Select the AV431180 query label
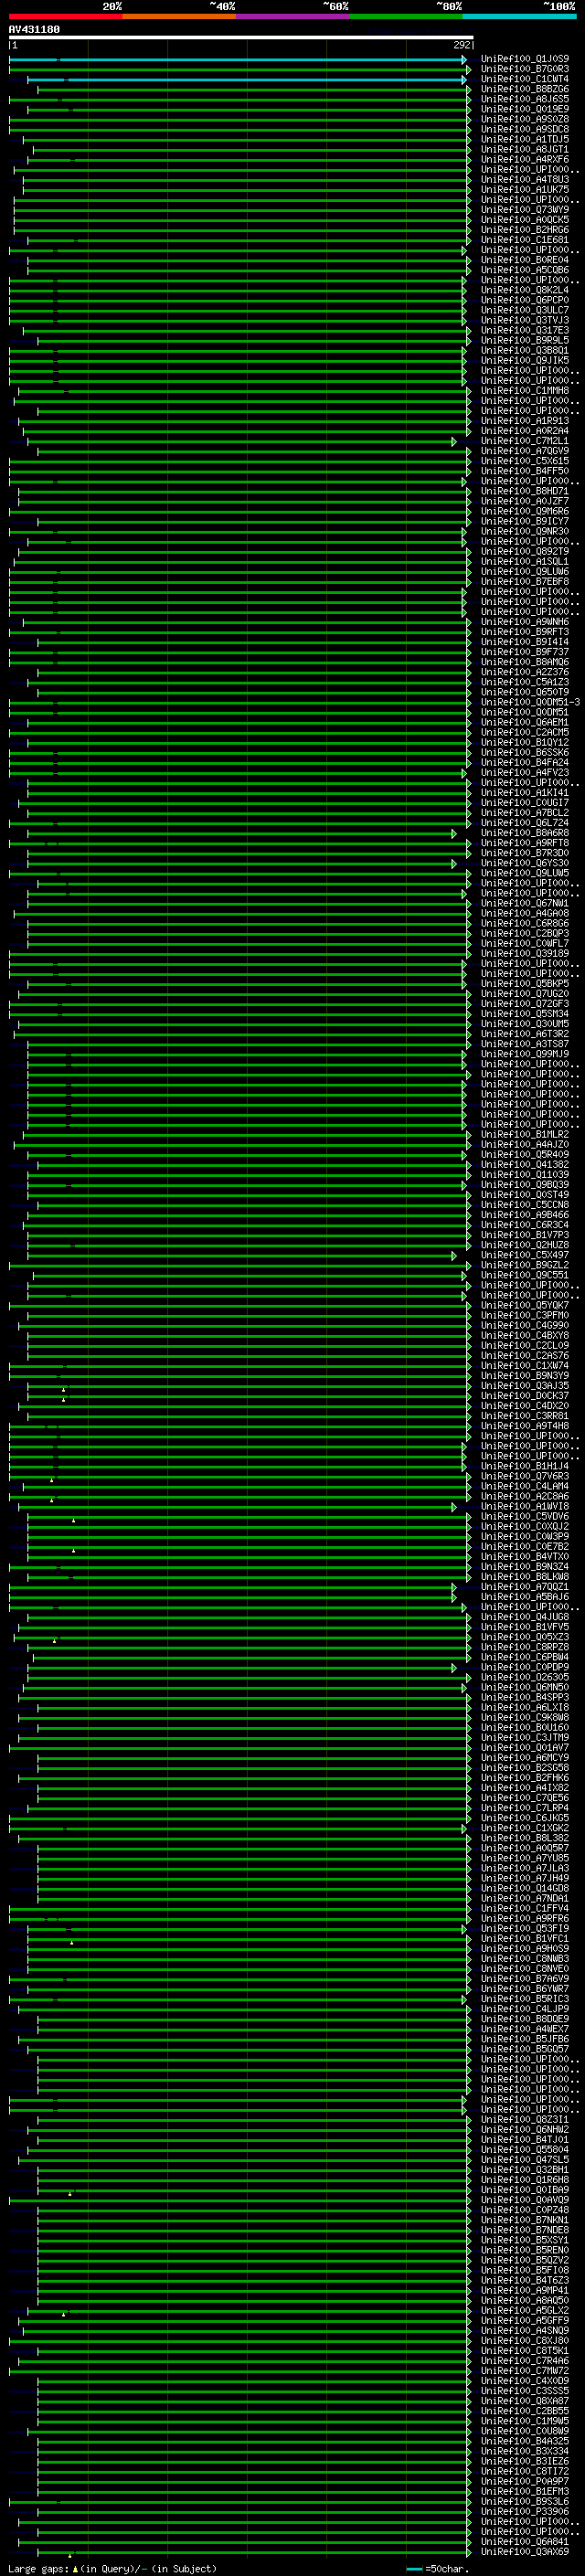Image resolution: width=585 pixels, height=2576 pixels. click(x=34, y=30)
